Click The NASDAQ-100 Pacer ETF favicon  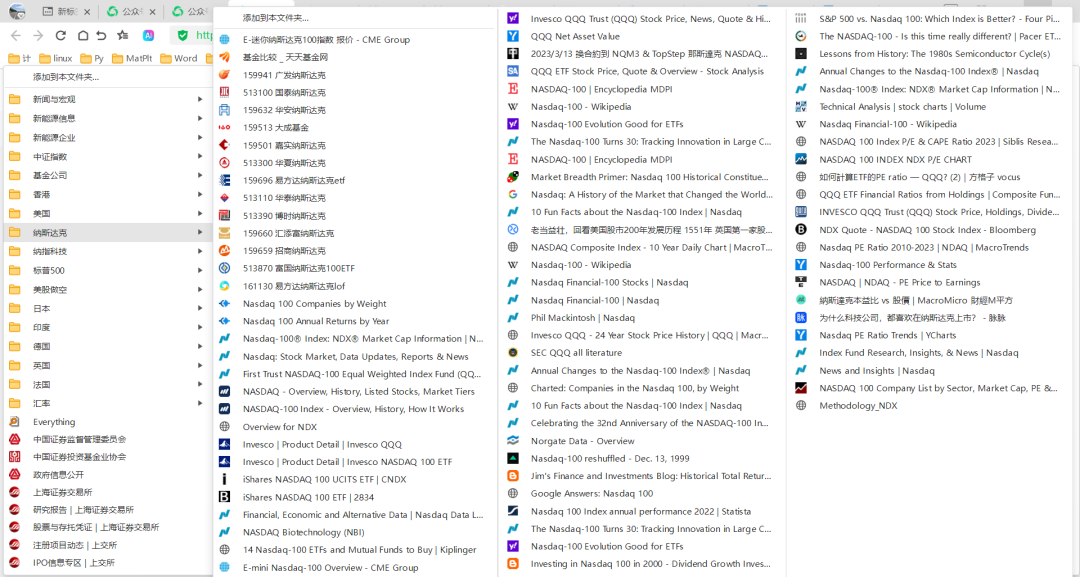[x=801, y=36]
